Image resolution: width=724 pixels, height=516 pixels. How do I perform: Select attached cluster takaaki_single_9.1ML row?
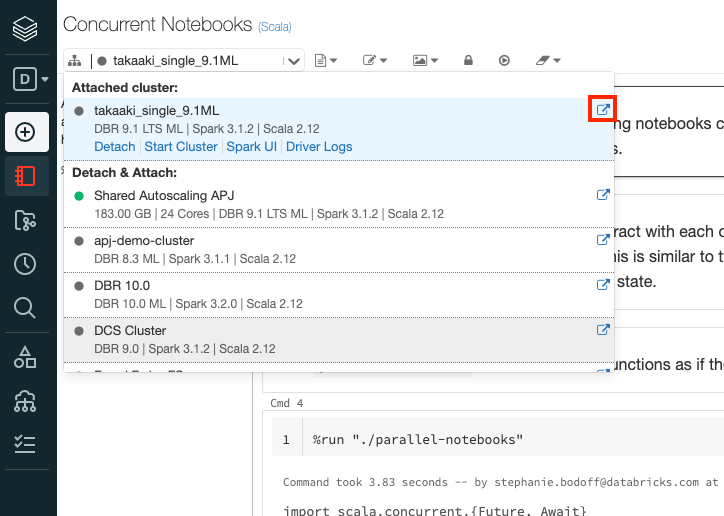point(339,129)
